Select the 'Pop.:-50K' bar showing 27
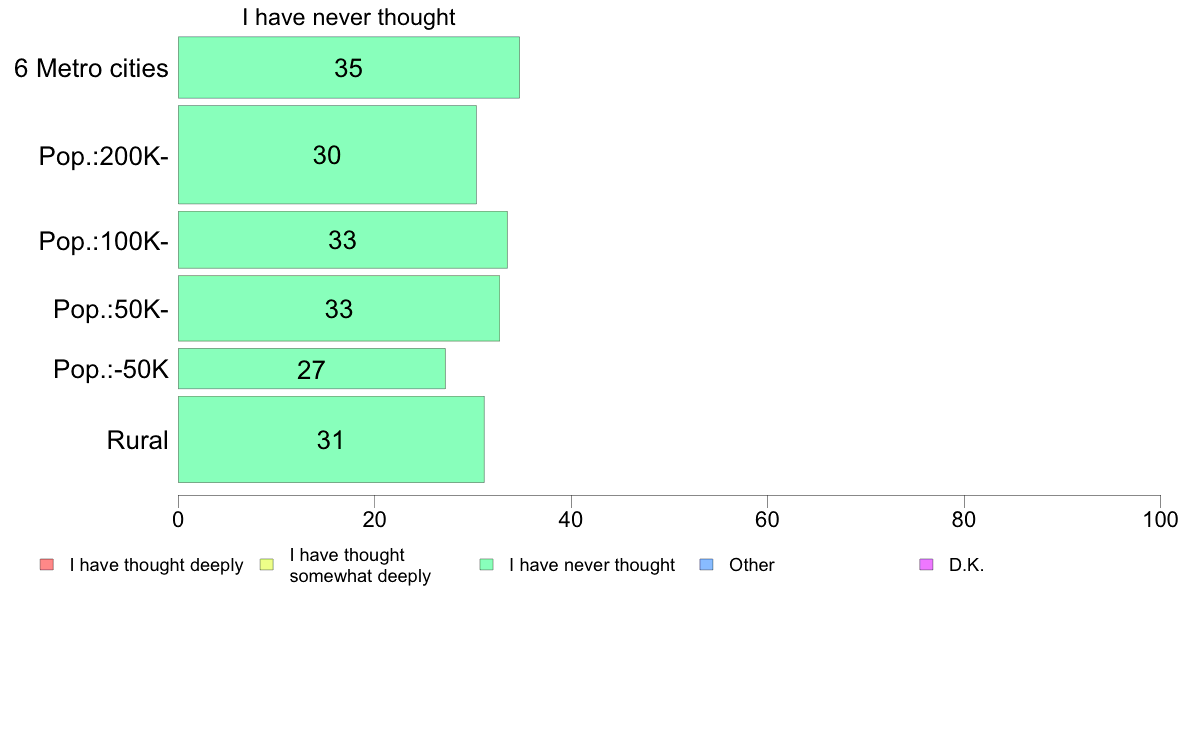1188x736 pixels. point(311,369)
